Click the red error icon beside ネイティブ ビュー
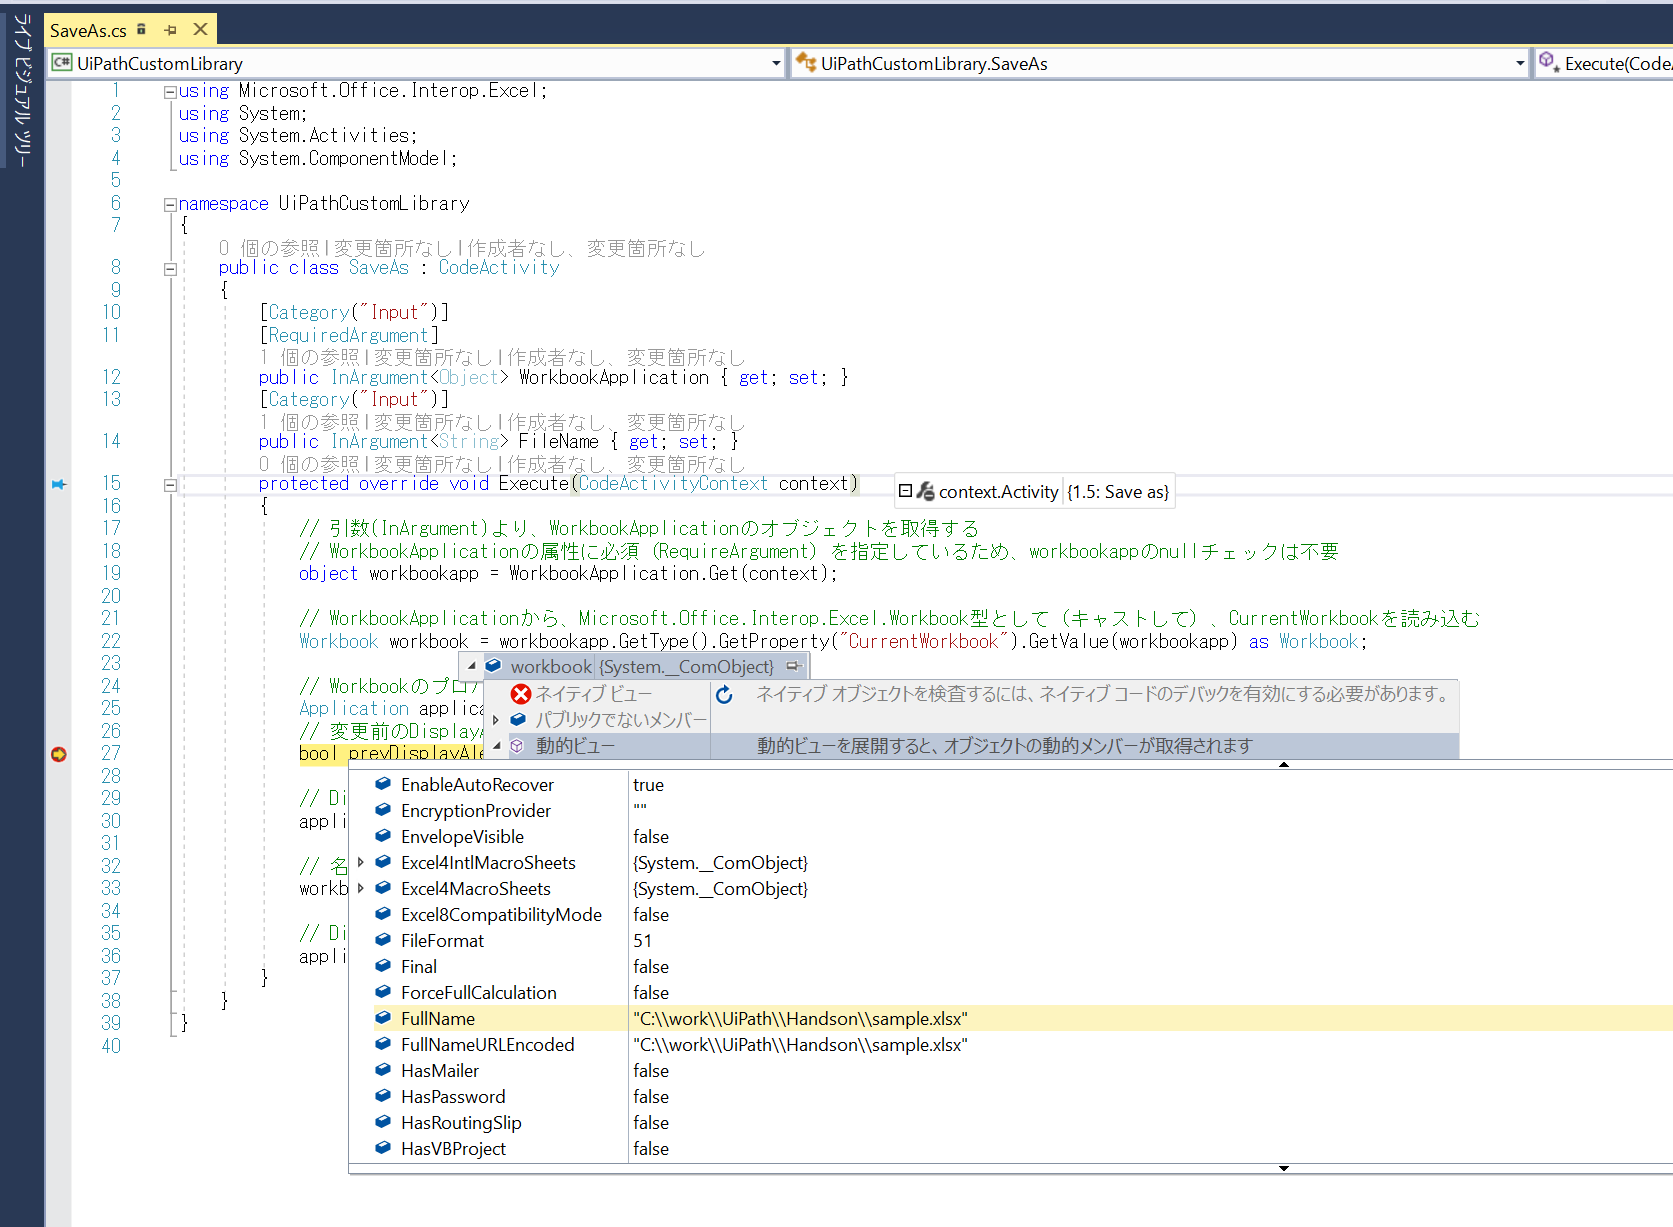1673x1227 pixels. coord(520,694)
